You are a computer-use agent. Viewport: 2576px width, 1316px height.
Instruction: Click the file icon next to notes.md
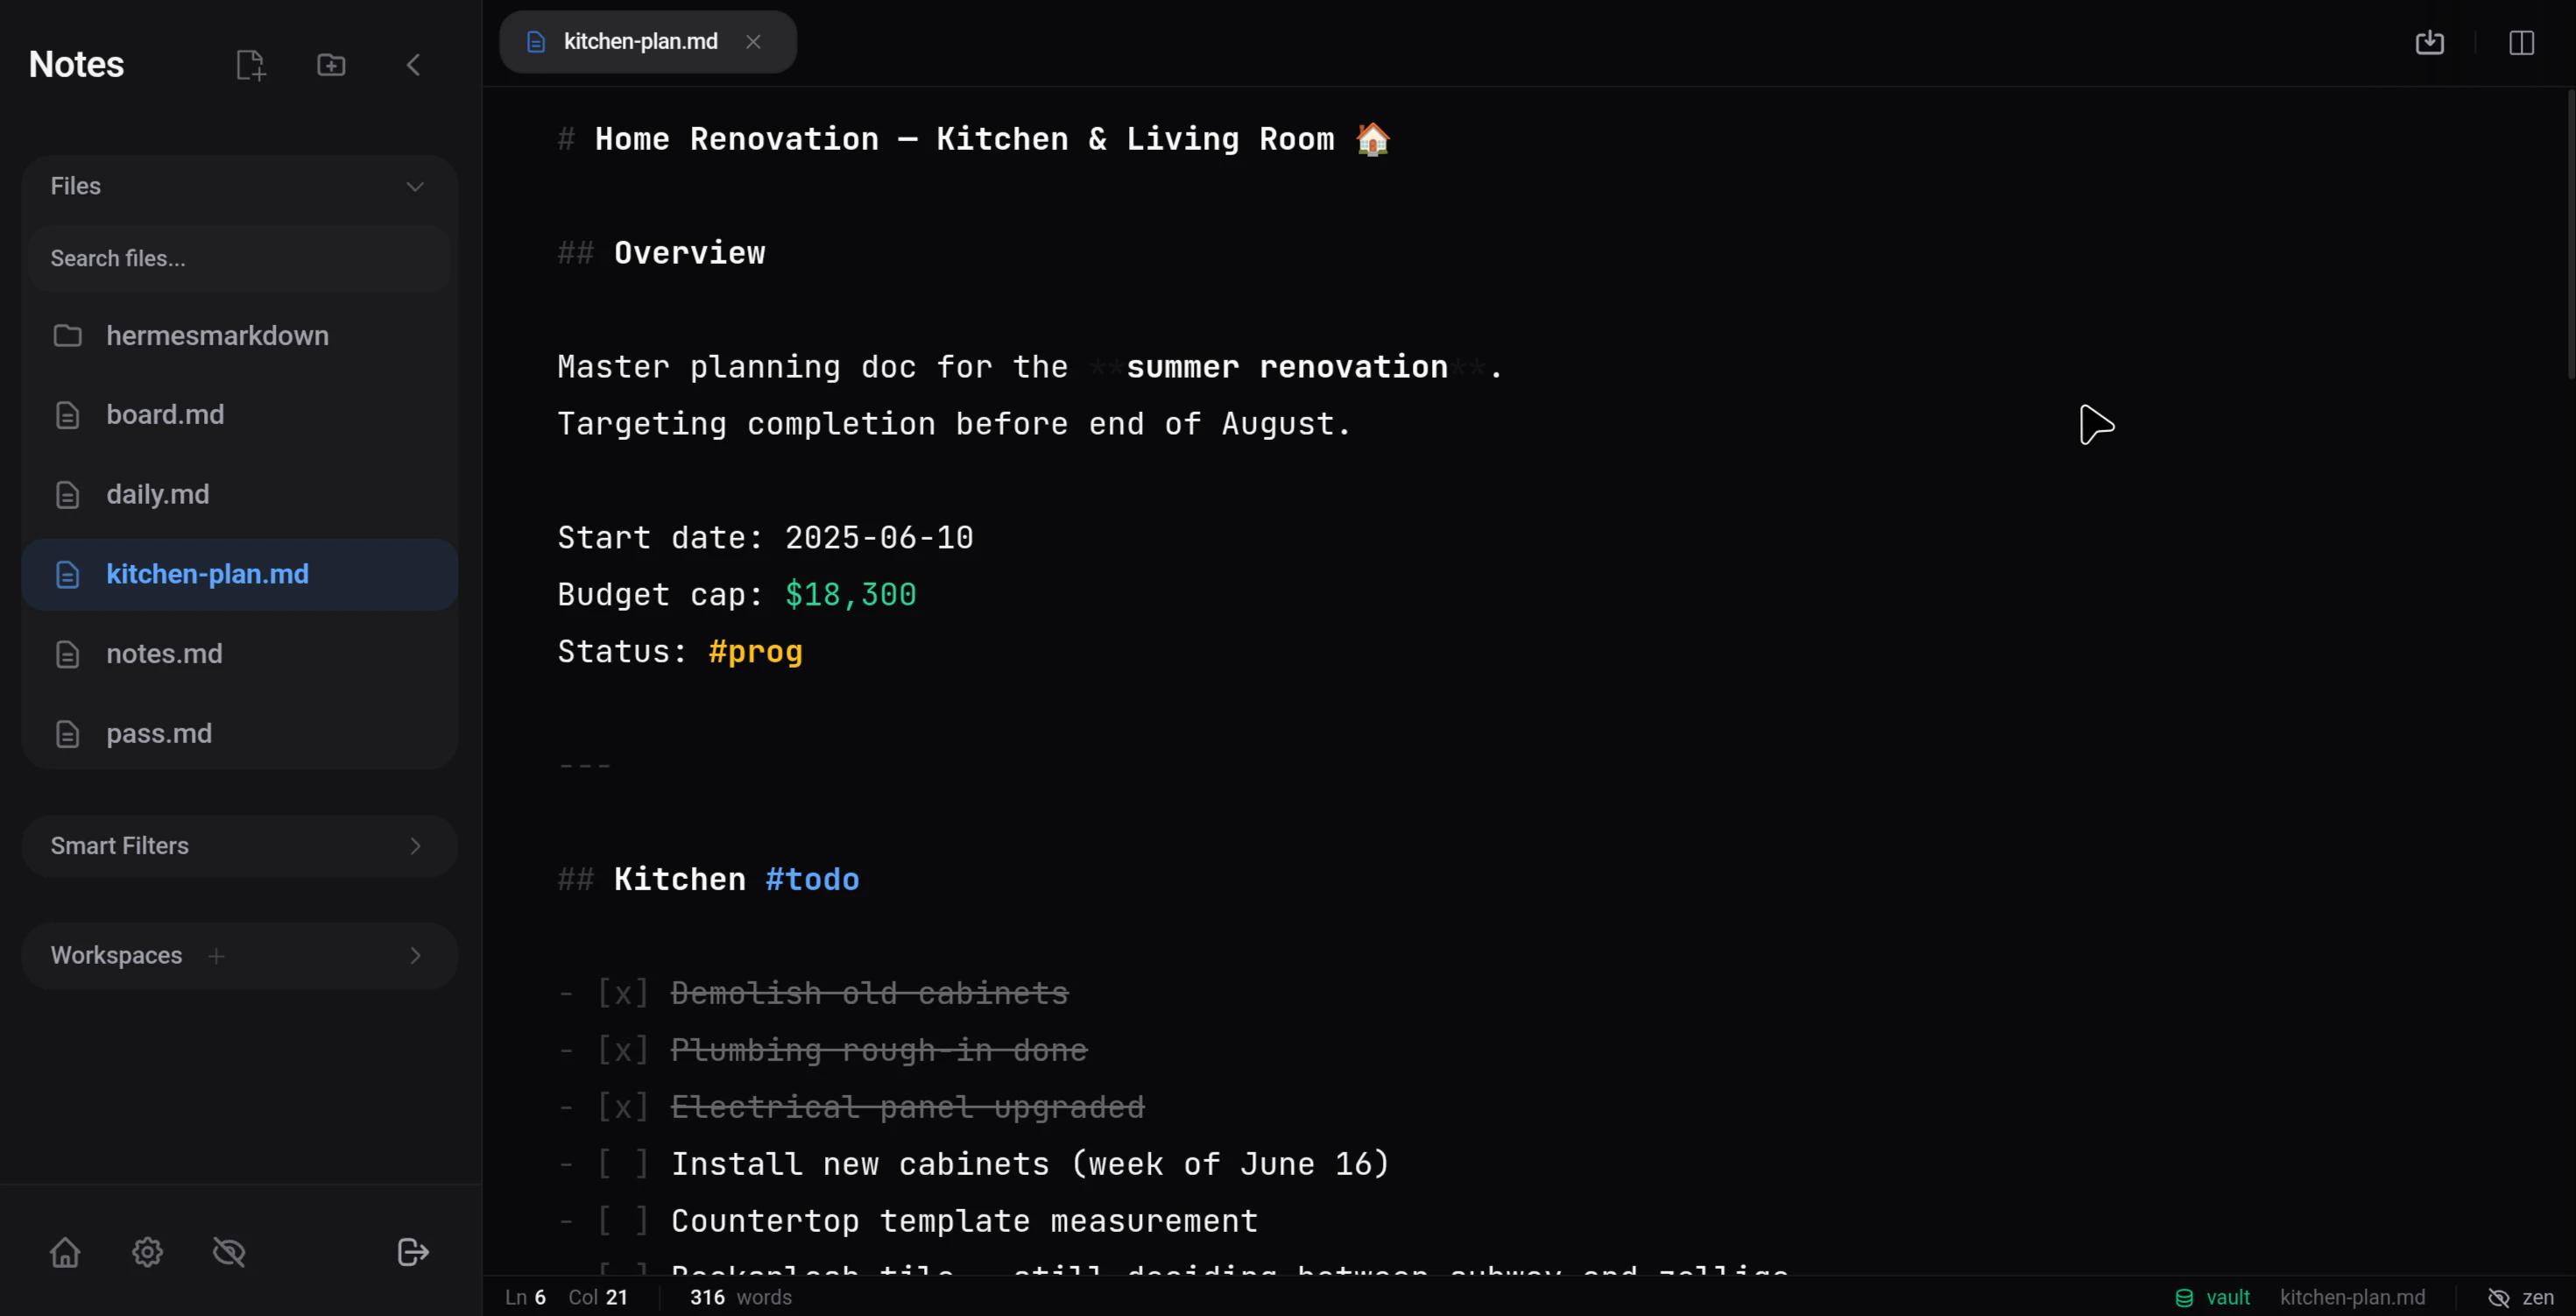(67, 654)
